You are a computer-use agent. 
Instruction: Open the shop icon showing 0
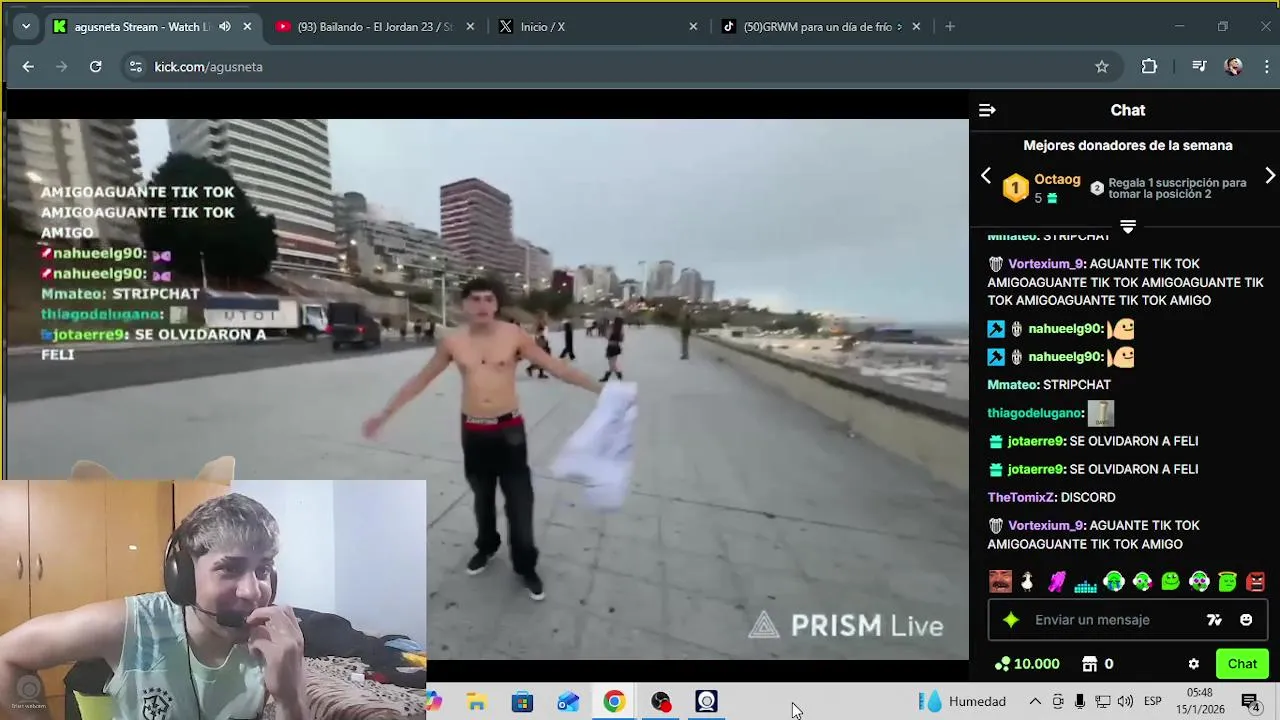(1098, 664)
